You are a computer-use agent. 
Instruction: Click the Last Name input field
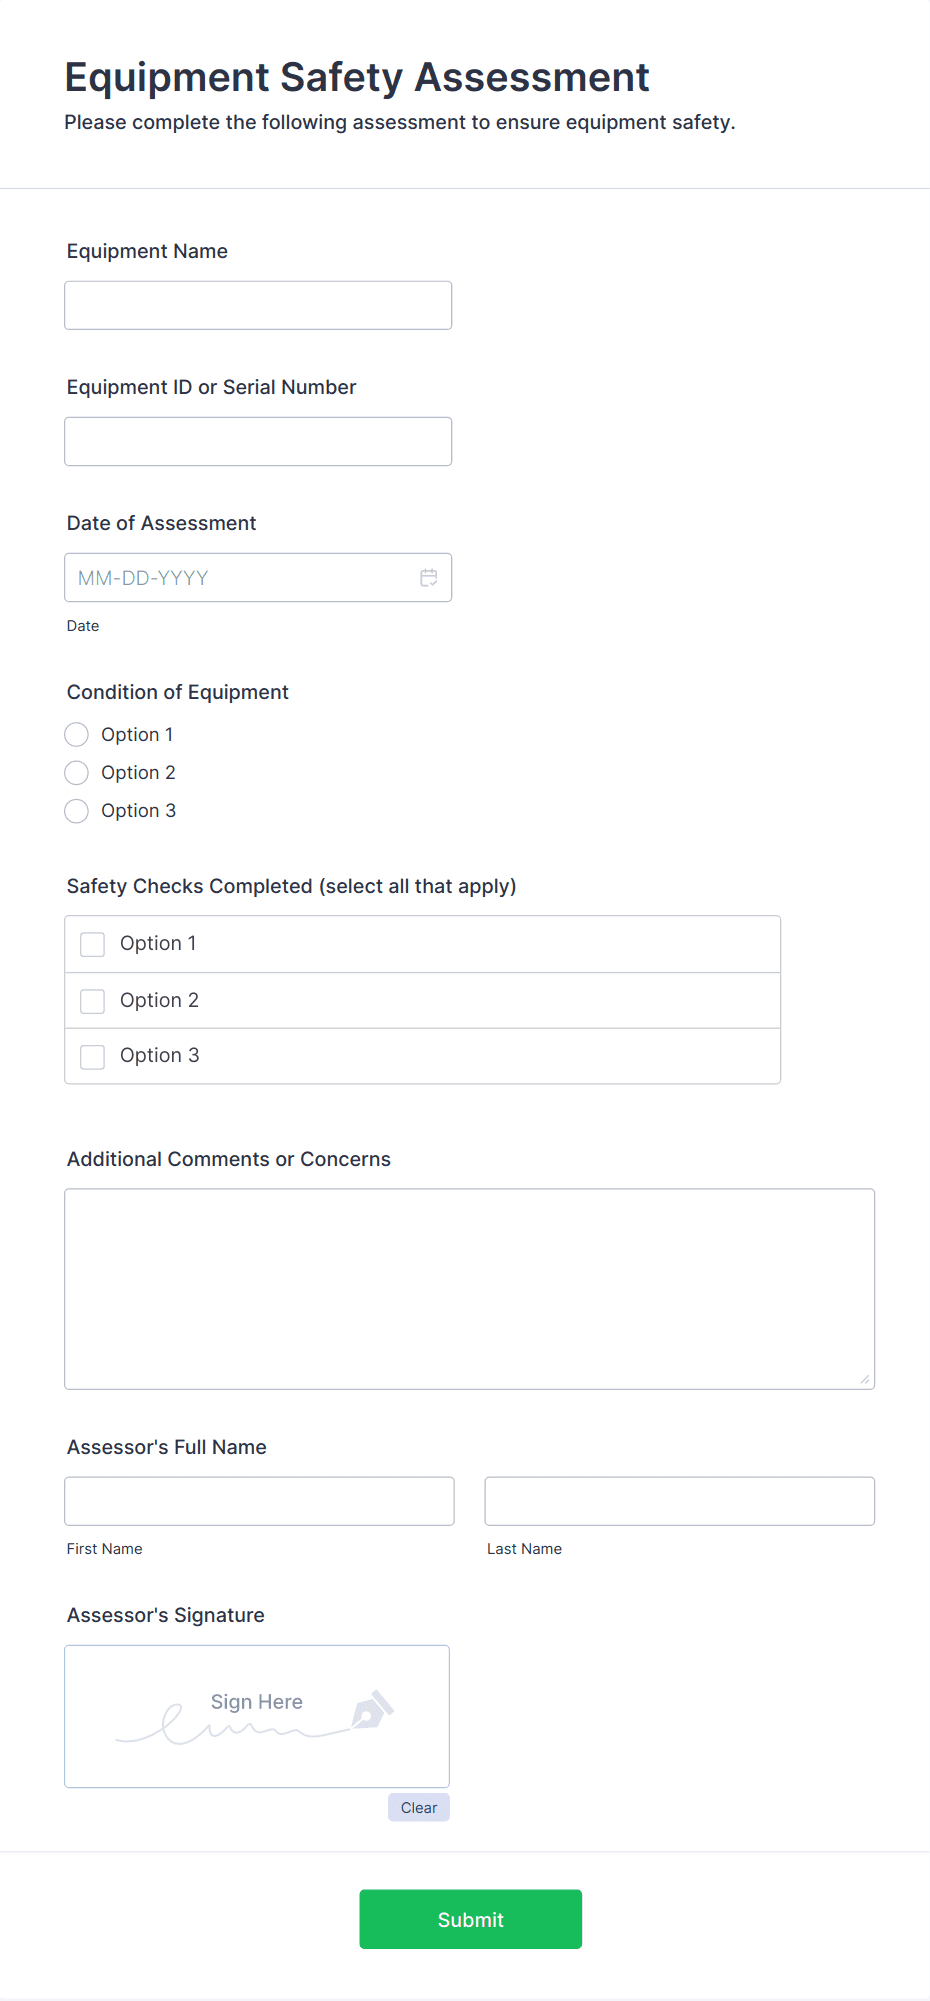pos(679,1501)
